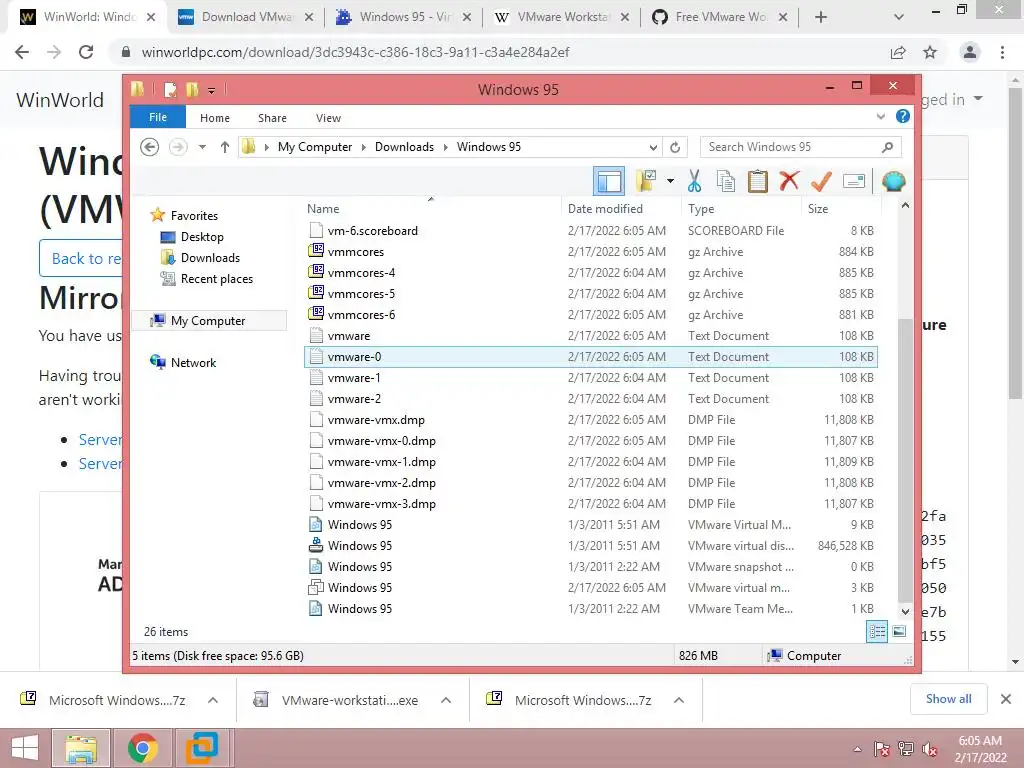Click the Copy toolbar icon
This screenshot has height=768, width=1024.
[726, 181]
